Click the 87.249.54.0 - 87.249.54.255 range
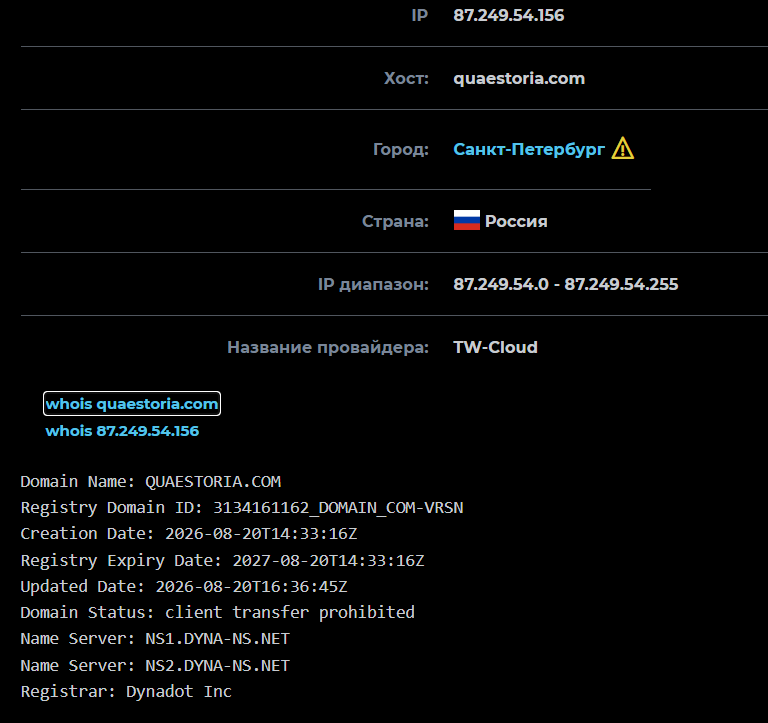 pyautogui.click(x=566, y=284)
